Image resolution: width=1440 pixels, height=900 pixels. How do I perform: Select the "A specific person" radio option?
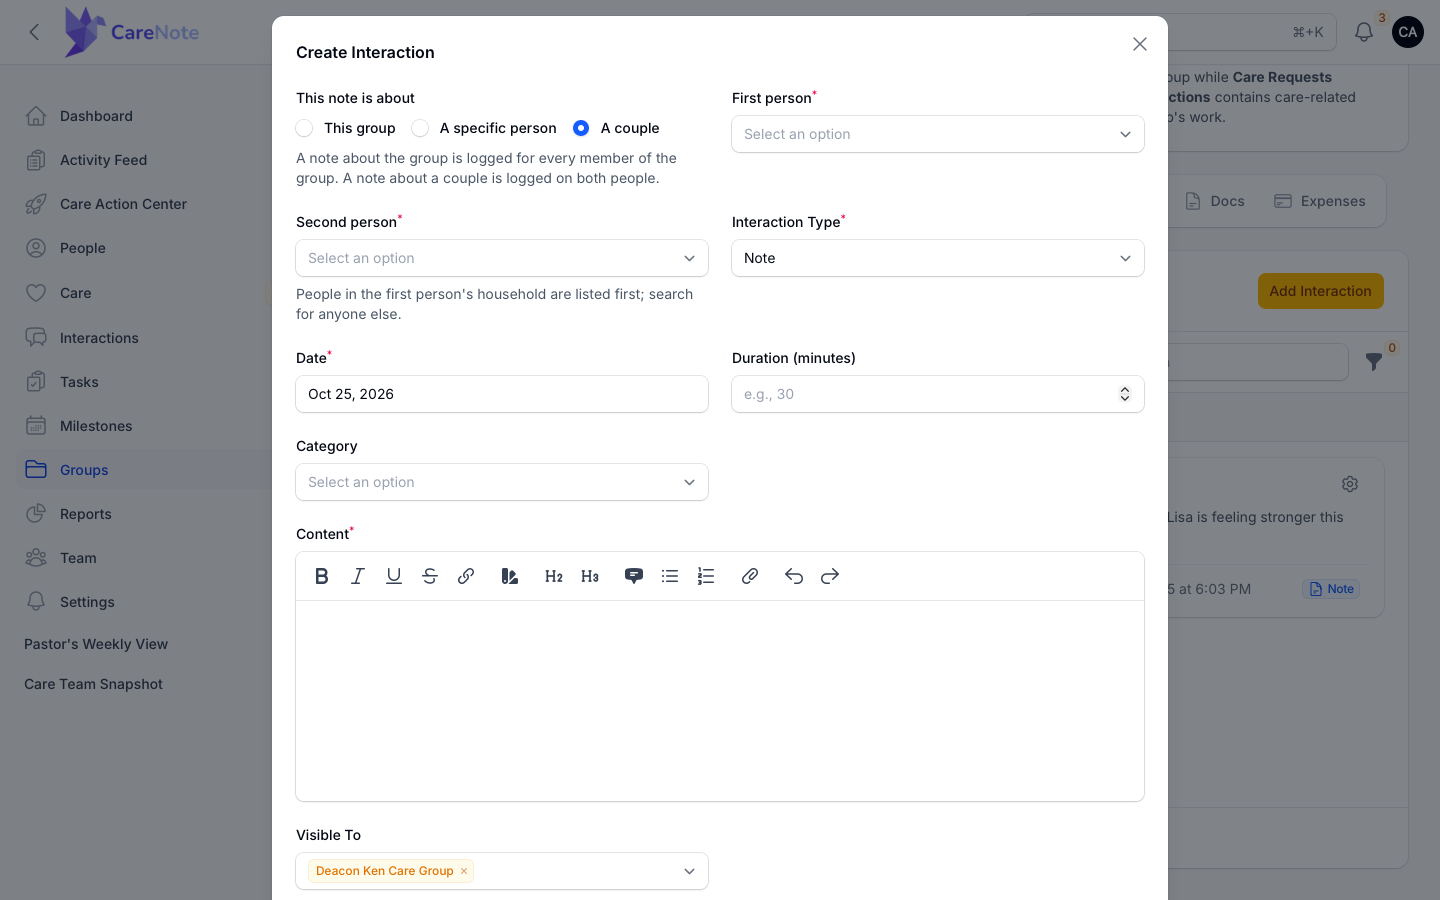pos(421,128)
